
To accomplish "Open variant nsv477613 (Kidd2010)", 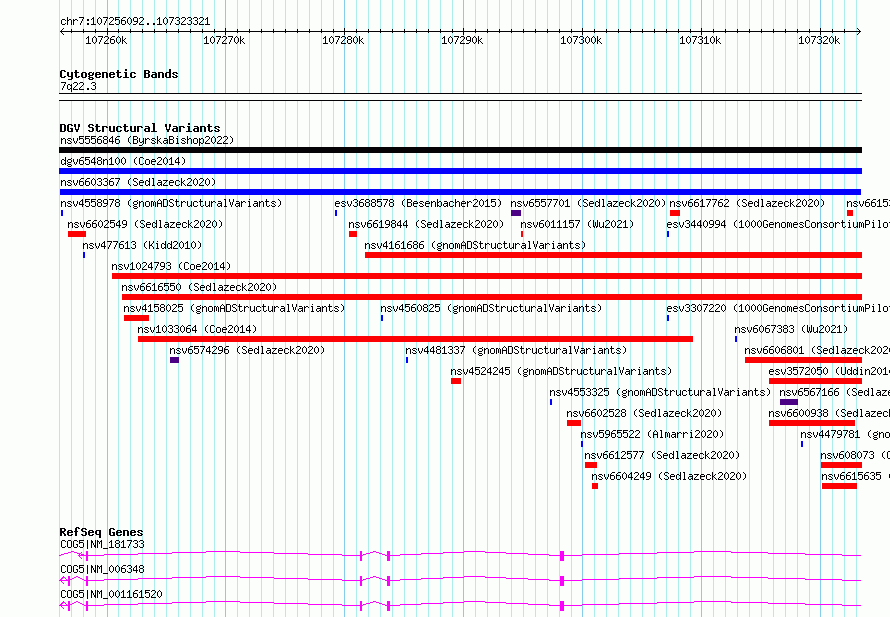I will 142,245.
